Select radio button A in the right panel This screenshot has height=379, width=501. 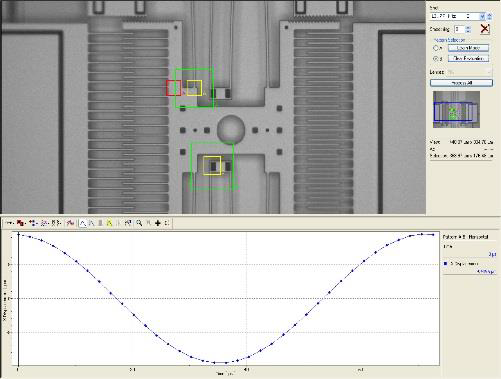point(436,48)
